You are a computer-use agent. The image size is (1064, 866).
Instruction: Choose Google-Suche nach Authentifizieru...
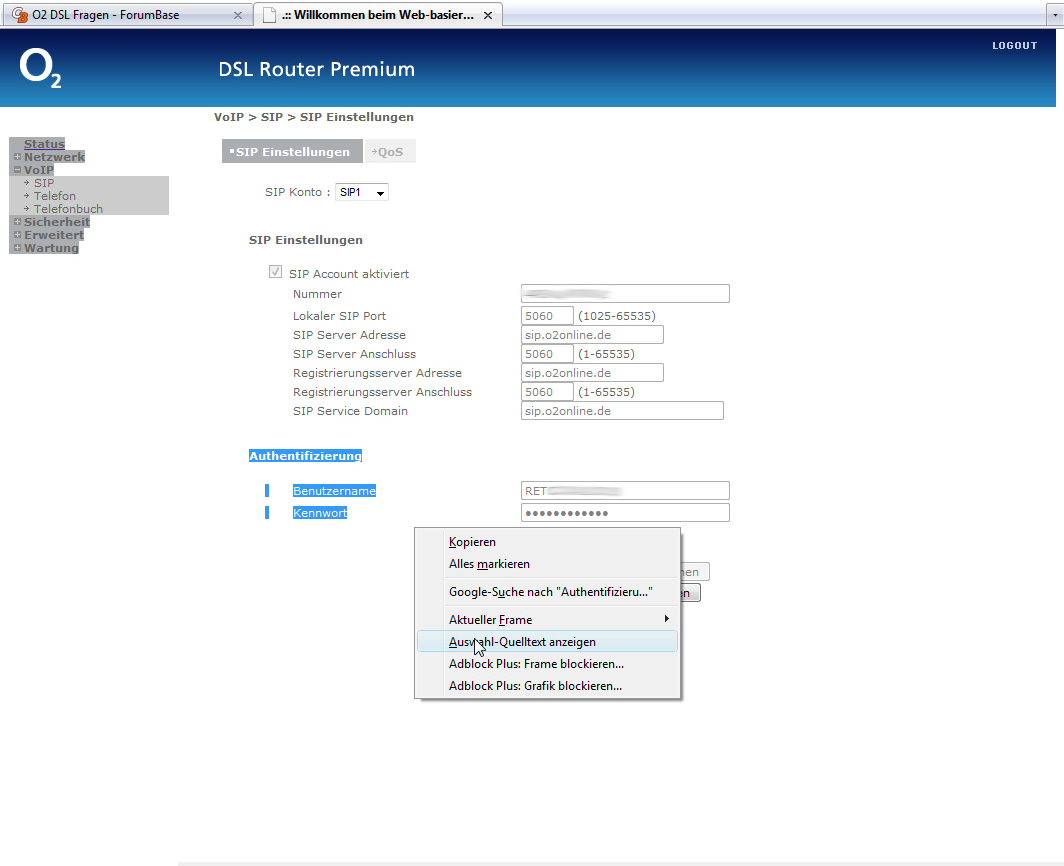[x=547, y=592]
